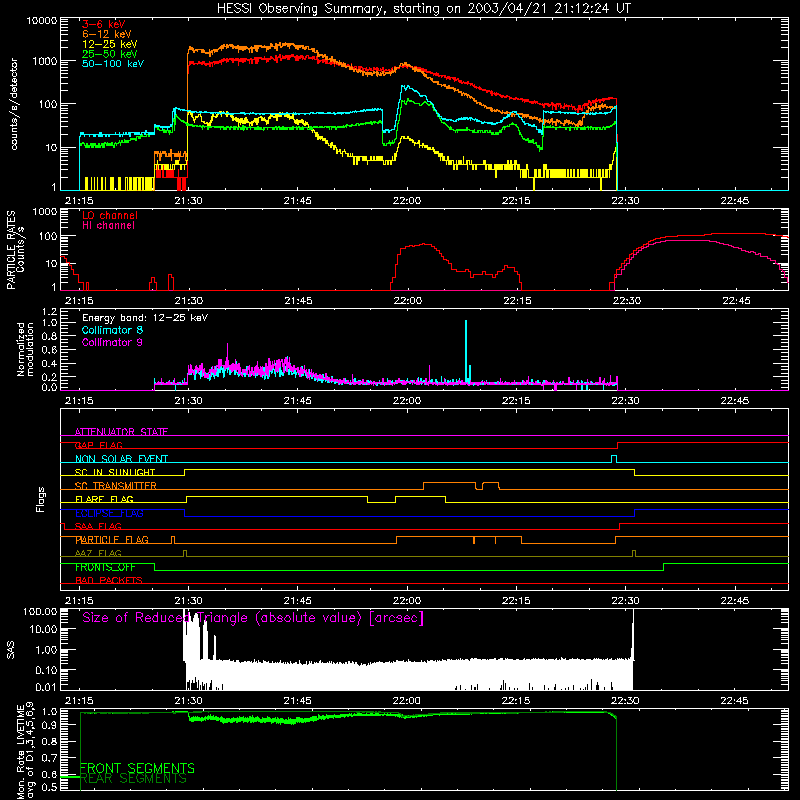The height and width of the screenshot is (800, 800).
Task: Select the 25-50 keV legend label
Action: tap(110, 54)
